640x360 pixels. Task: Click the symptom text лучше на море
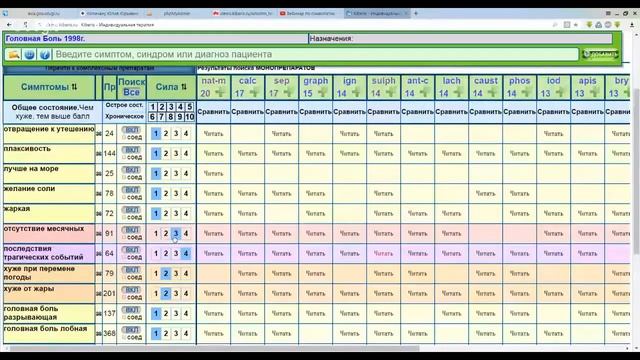tap(31, 169)
